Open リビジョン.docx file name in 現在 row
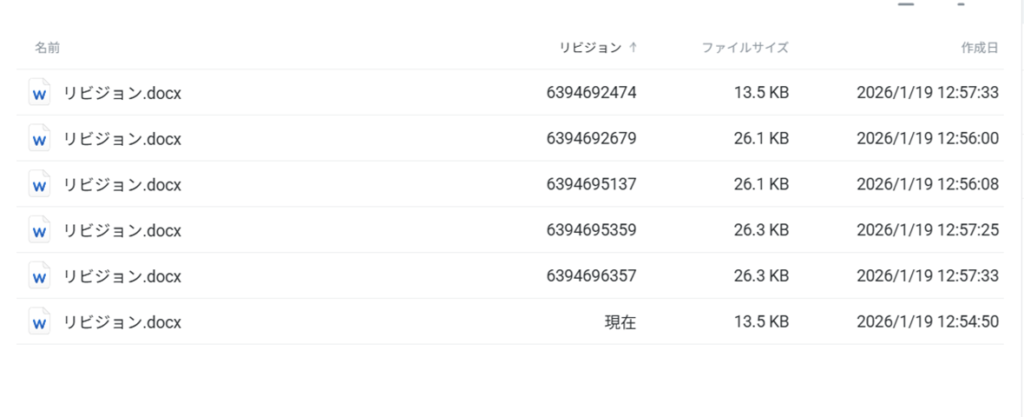Screen dimensions: 1024x417 [x=122, y=322]
